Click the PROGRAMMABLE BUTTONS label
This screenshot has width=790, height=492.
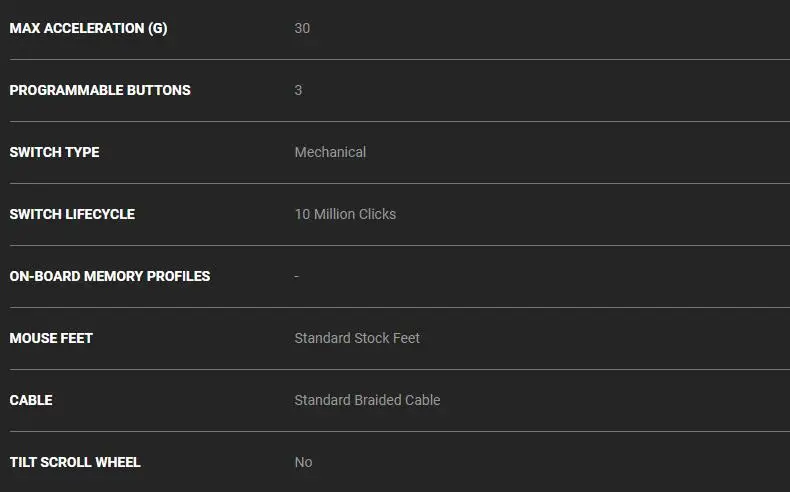(100, 90)
